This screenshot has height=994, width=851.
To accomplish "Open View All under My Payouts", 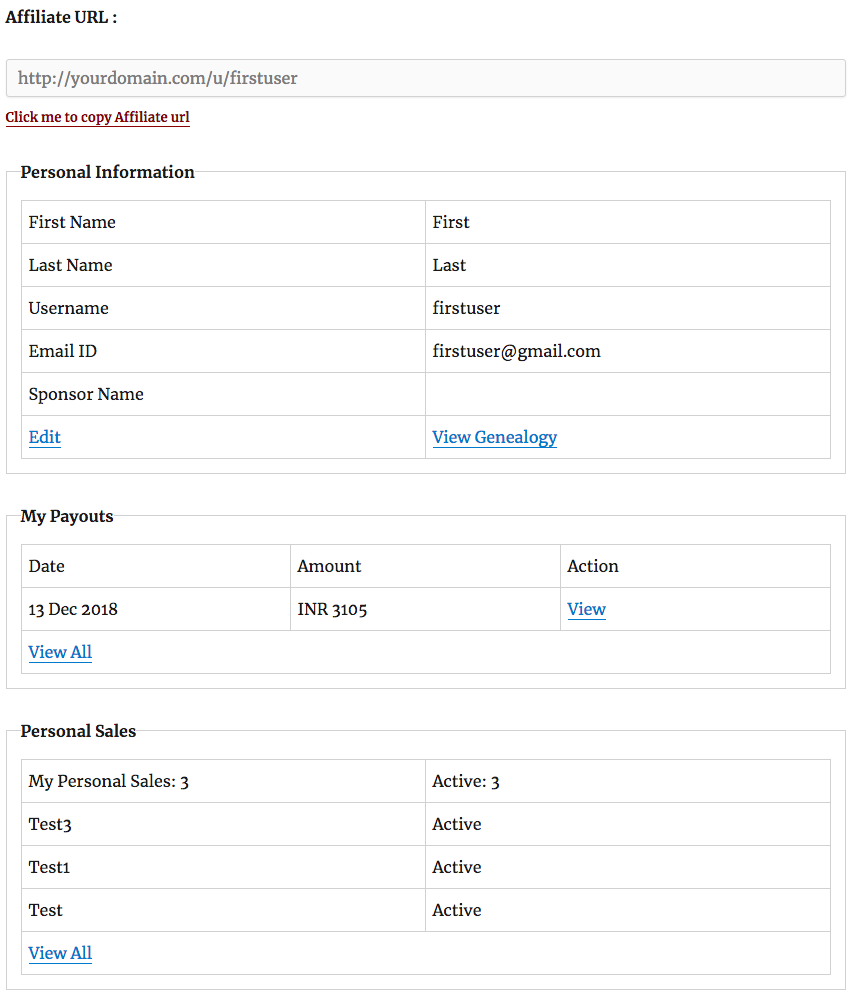I will click(60, 652).
